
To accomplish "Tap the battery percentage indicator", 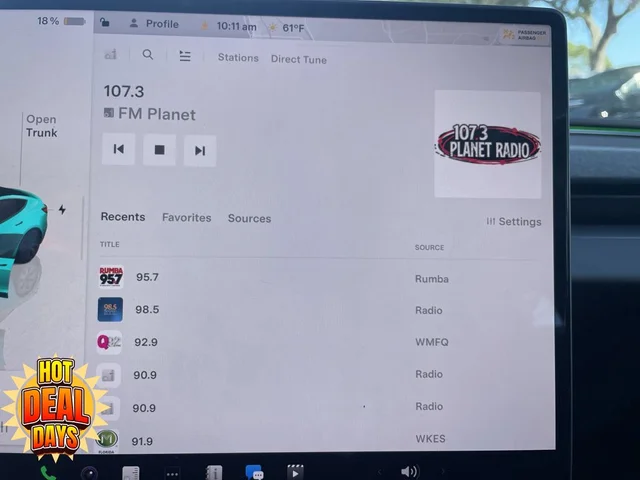I will pos(61,21).
